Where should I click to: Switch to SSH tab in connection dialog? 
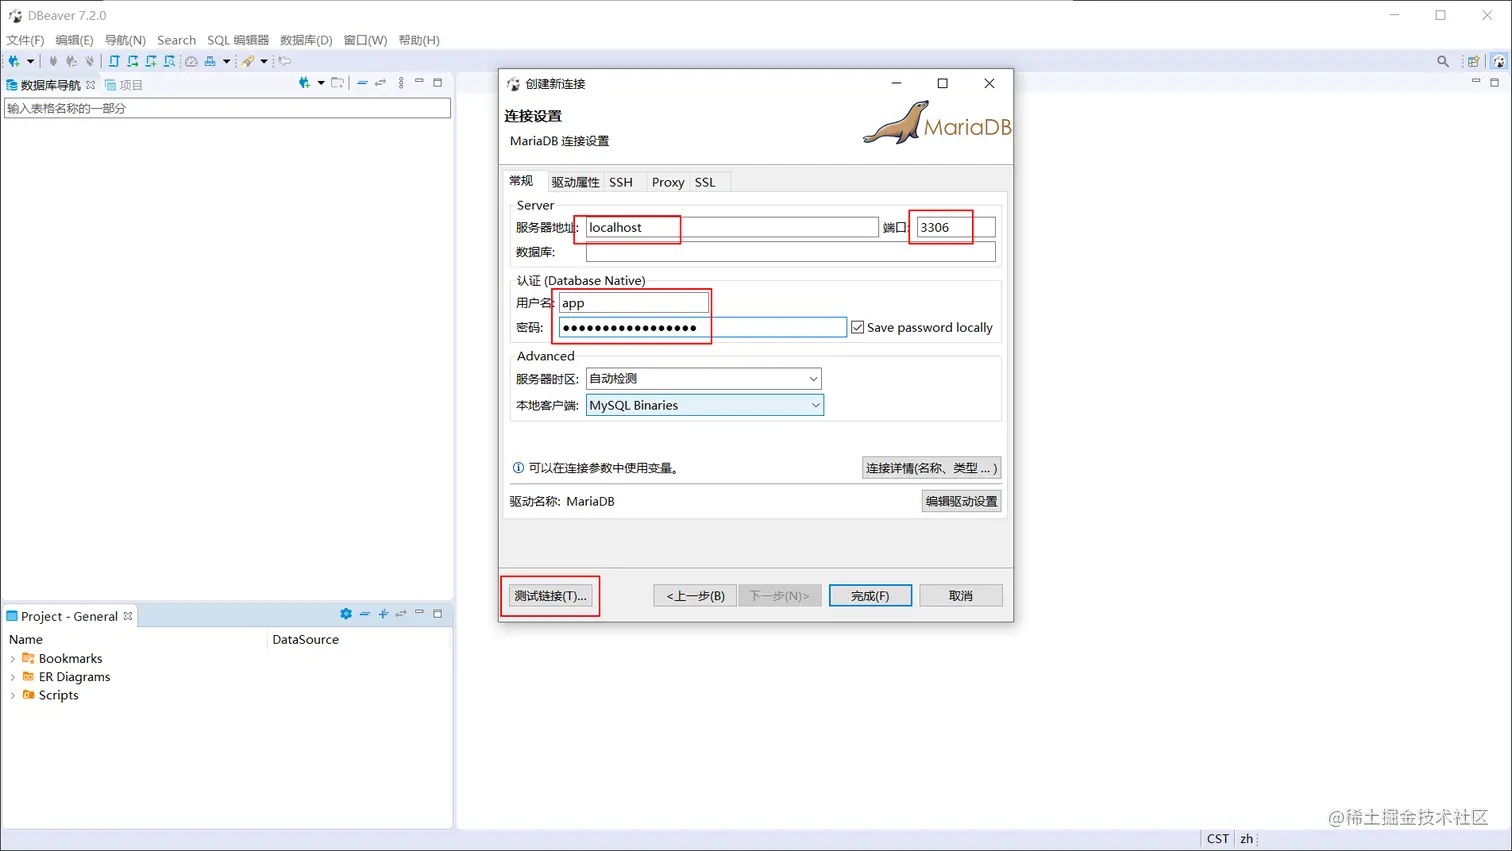point(621,182)
